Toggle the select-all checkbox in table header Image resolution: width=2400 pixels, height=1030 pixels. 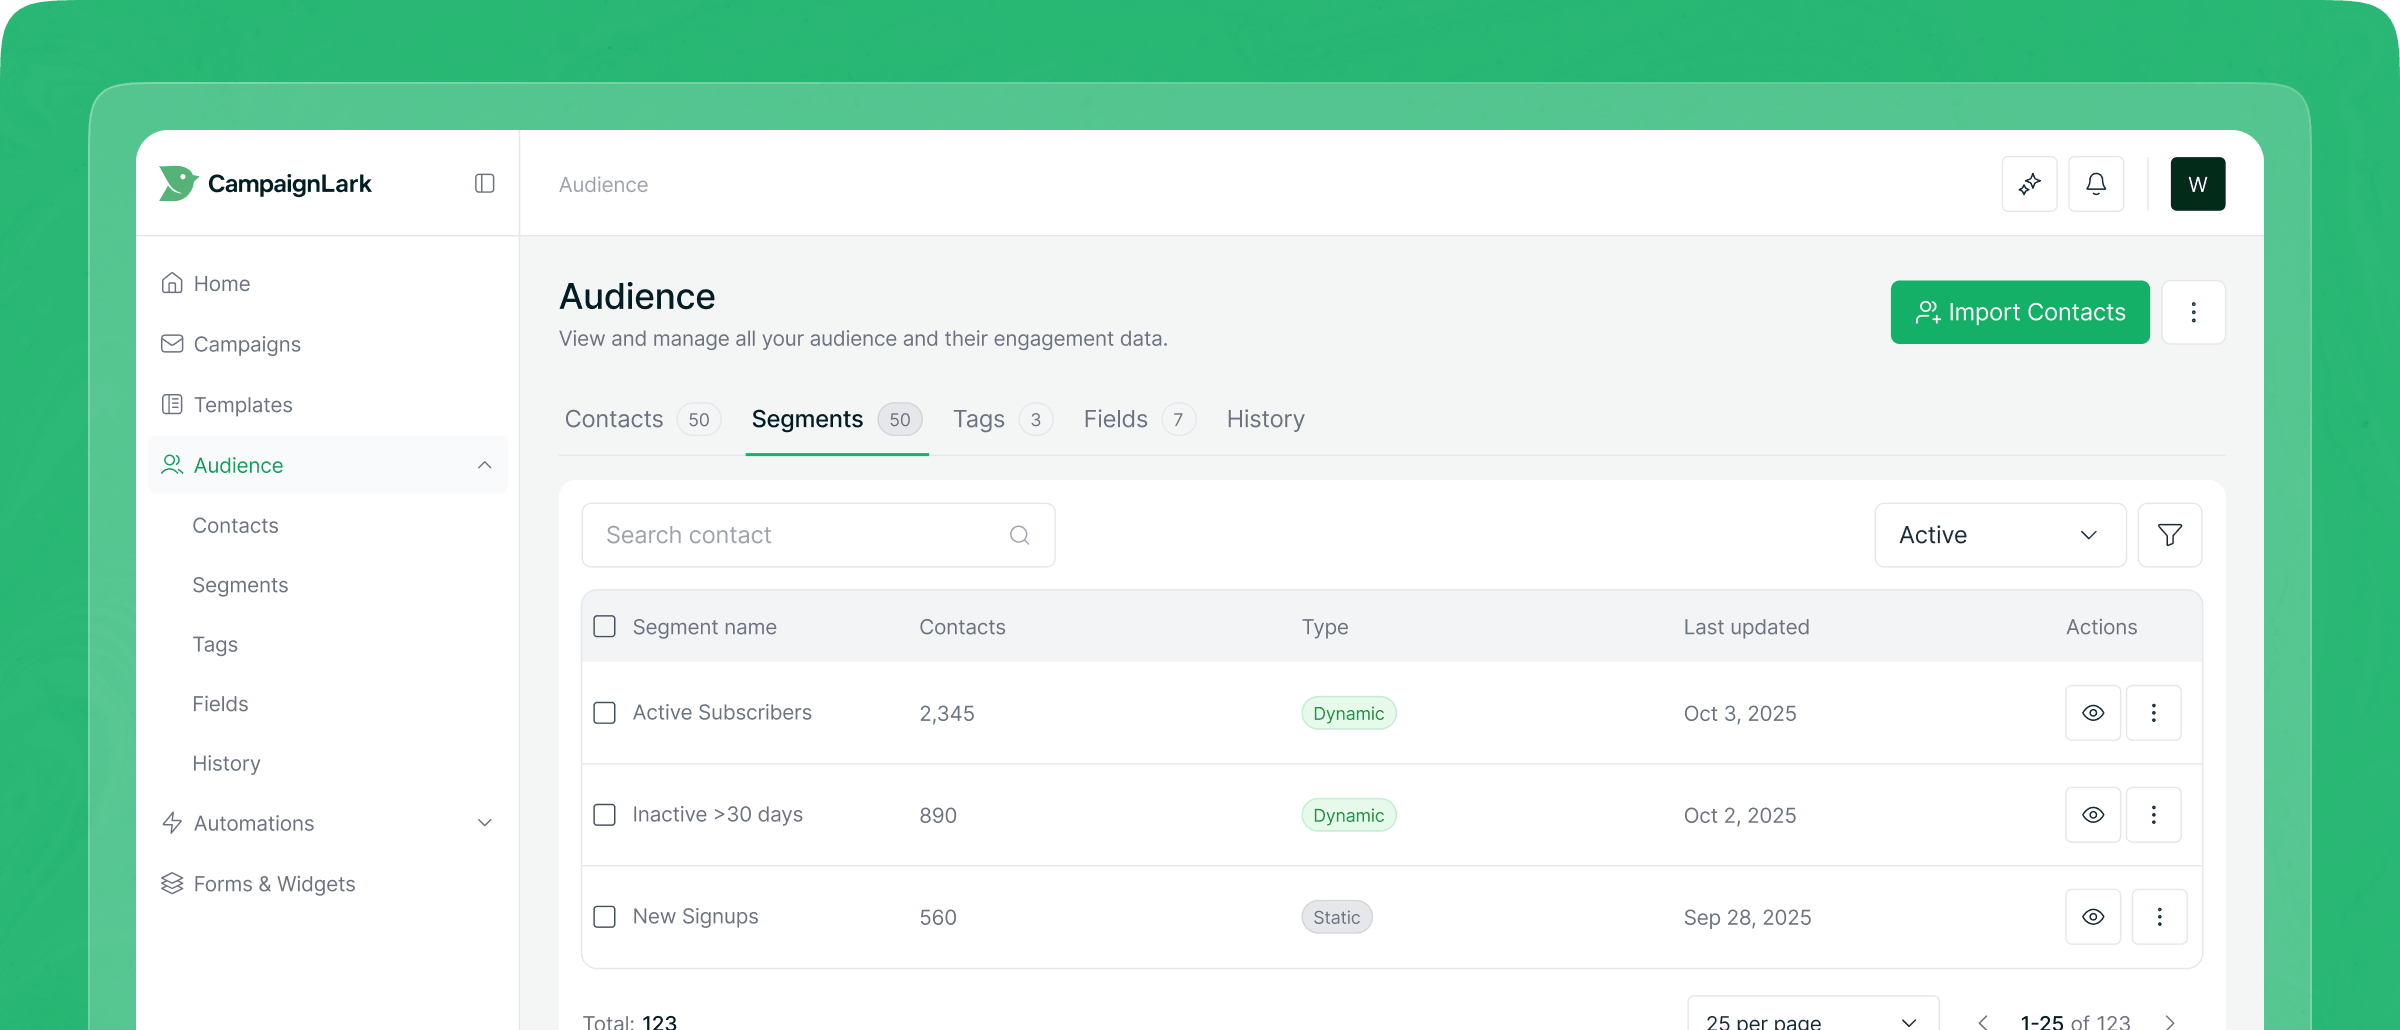[x=605, y=627]
